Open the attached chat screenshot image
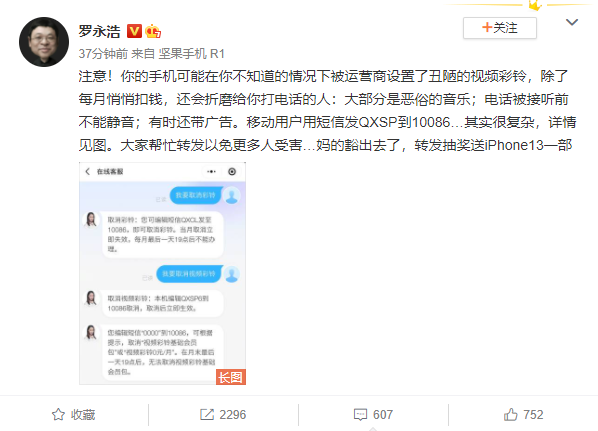598x431 pixels. click(x=162, y=273)
